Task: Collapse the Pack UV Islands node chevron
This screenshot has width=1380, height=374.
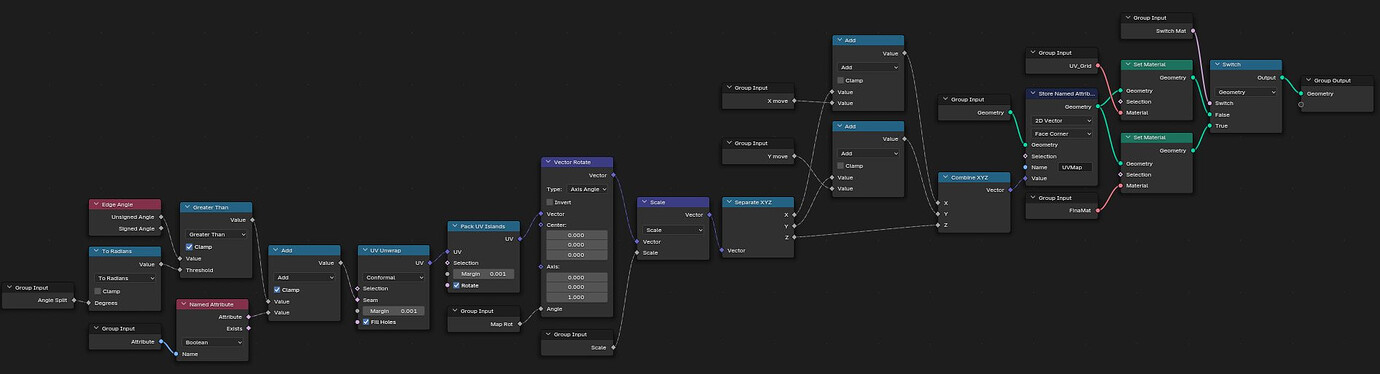Action: coord(455,226)
